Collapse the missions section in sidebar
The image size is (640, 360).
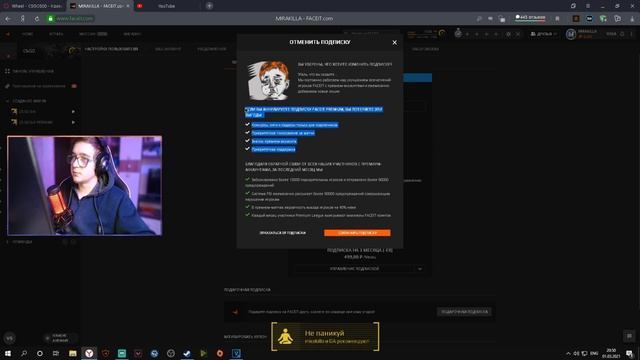point(26,101)
